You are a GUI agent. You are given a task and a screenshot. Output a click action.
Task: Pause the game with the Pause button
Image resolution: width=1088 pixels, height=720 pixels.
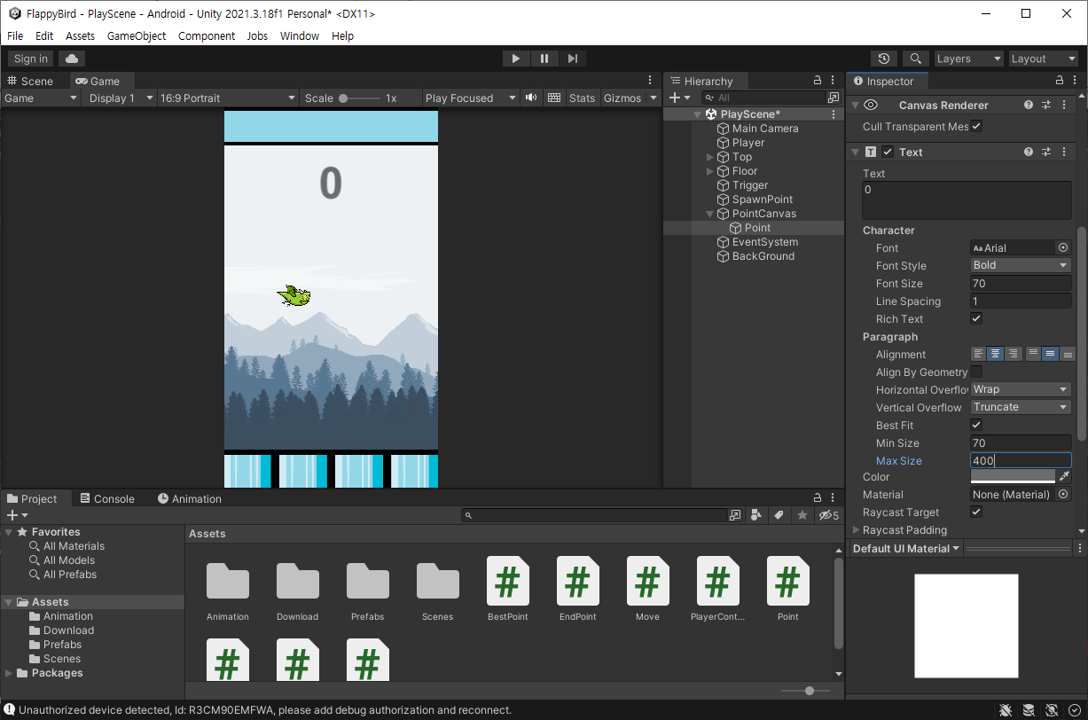coord(544,59)
